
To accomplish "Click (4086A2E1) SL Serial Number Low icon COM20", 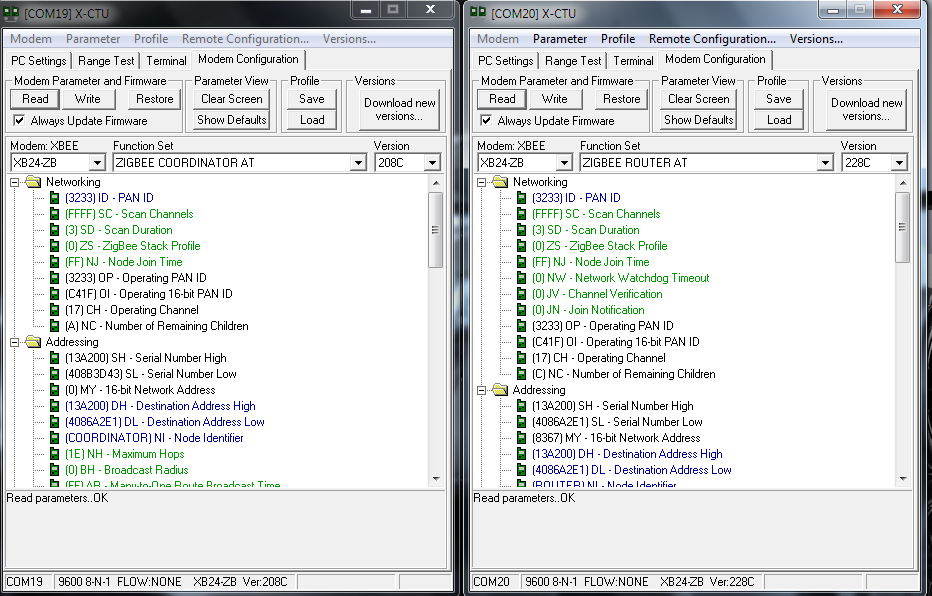I will tap(521, 422).
